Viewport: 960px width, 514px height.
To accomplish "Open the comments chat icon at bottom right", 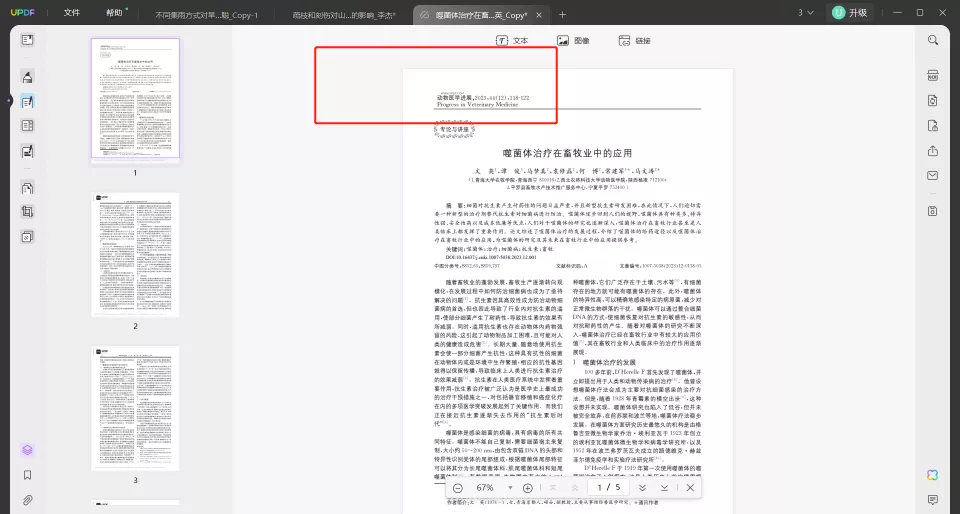I will pyautogui.click(x=932, y=500).
